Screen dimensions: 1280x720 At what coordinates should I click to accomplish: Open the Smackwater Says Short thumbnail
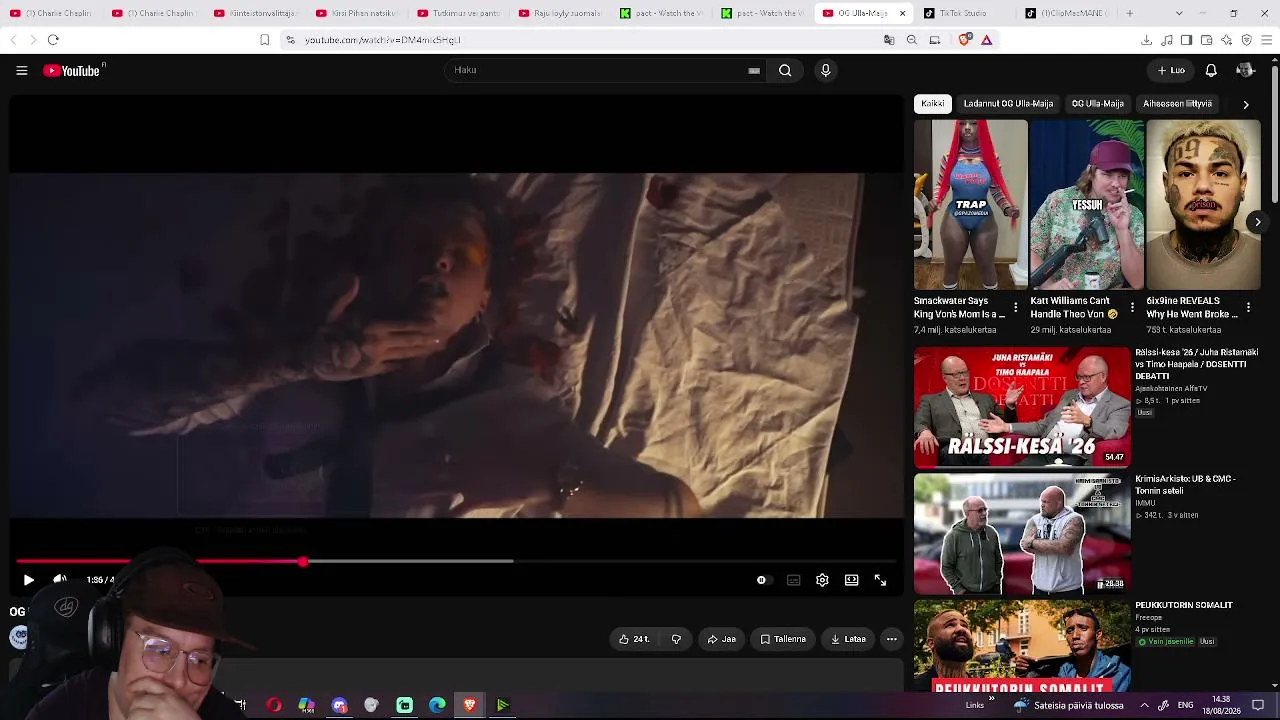(x=970, y=205)
